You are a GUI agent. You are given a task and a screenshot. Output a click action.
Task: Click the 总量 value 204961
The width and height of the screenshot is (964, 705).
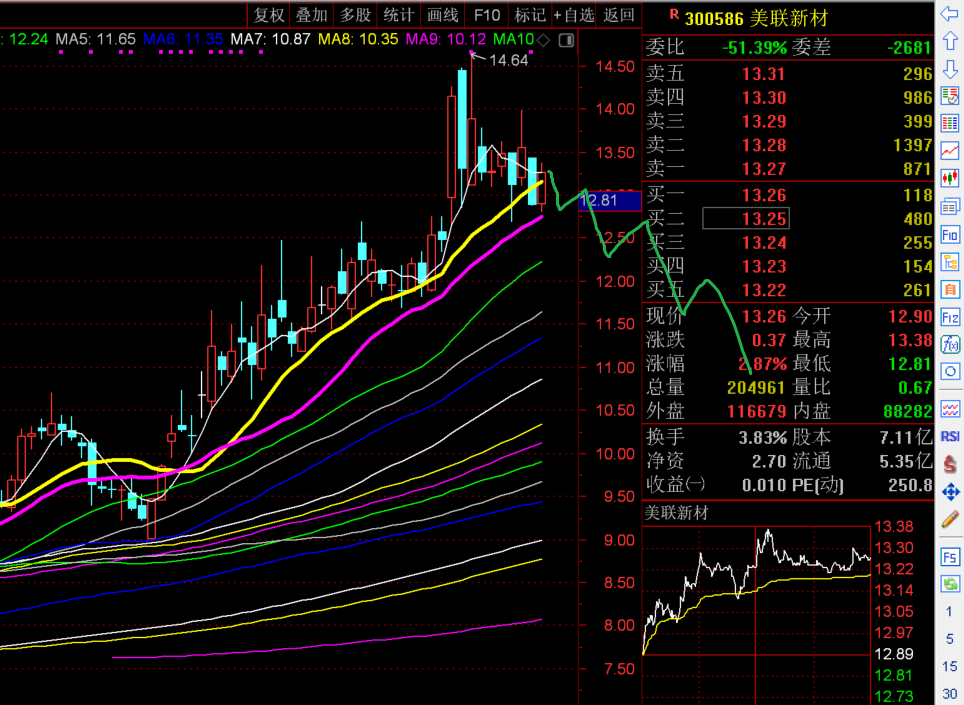[x=756, y=387]
